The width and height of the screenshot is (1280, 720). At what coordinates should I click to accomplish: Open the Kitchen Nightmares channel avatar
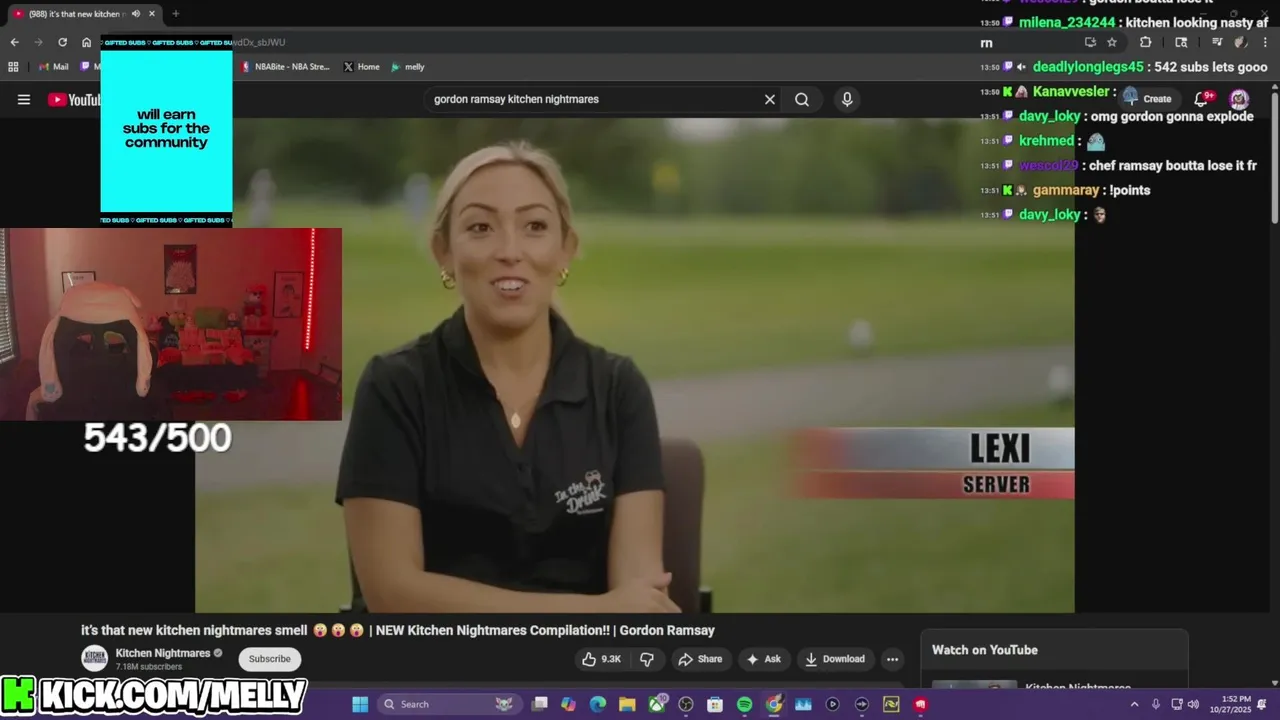pos(95,659)
